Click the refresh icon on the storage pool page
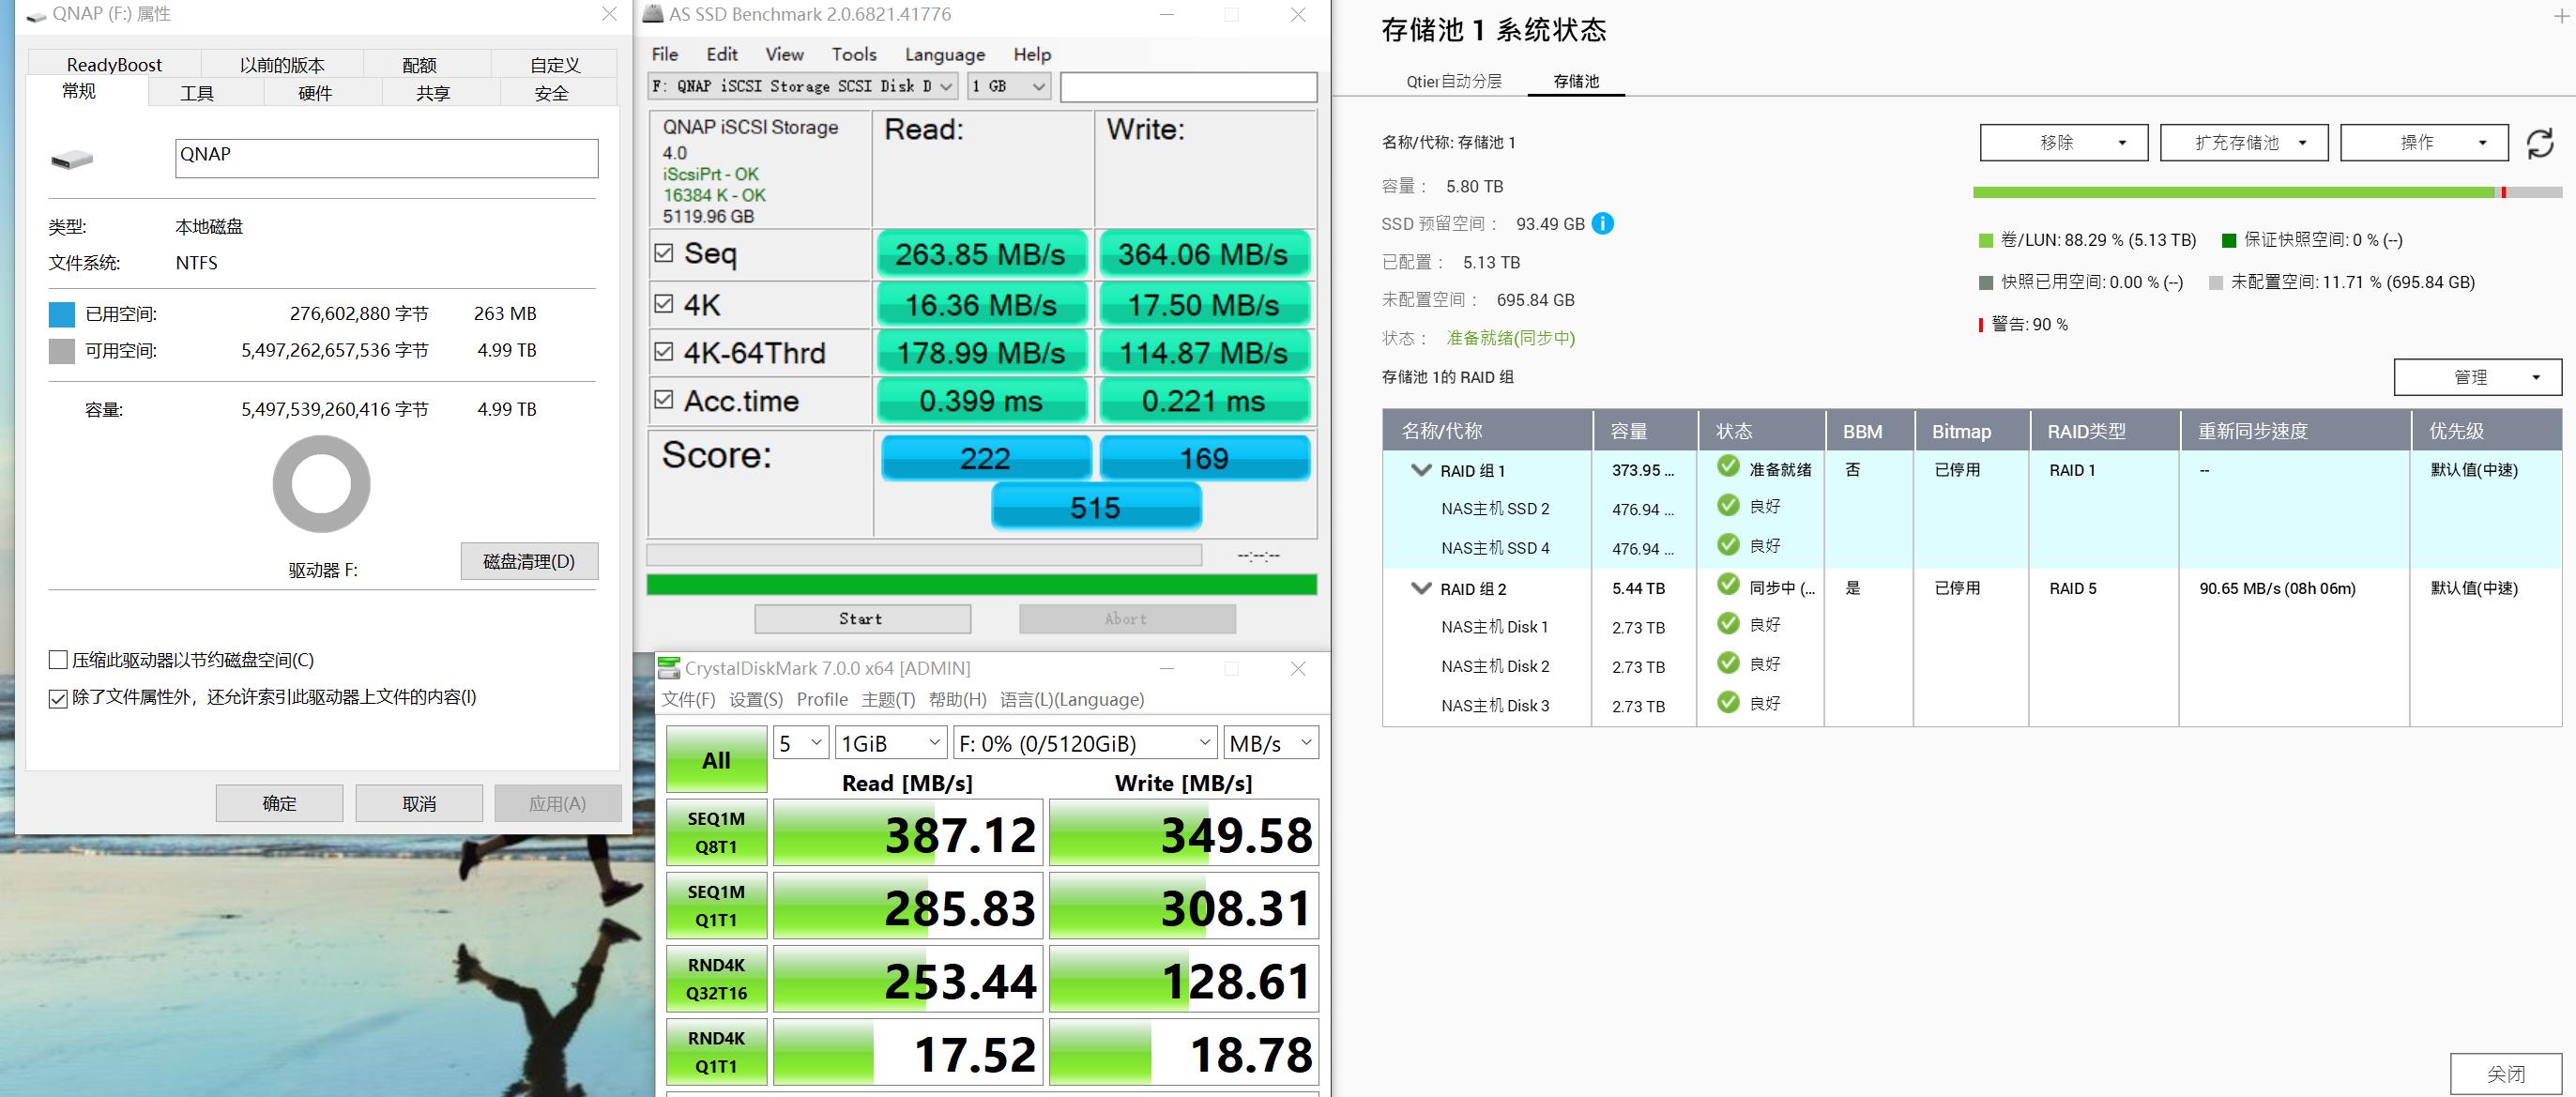The height and width of the screenshot is (1097, 2576). [x=2541, y=142]
